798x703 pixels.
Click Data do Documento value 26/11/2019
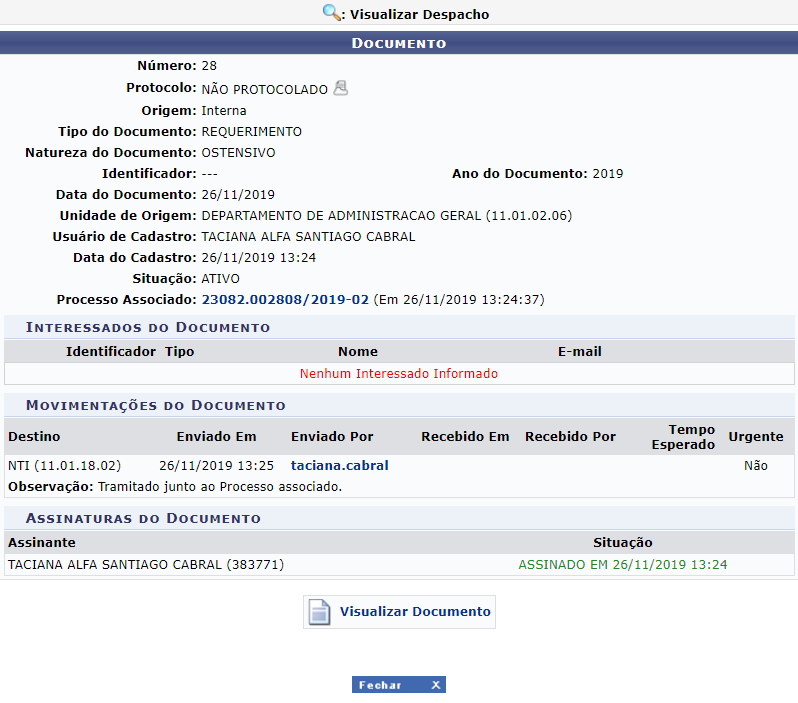[238, 194]
